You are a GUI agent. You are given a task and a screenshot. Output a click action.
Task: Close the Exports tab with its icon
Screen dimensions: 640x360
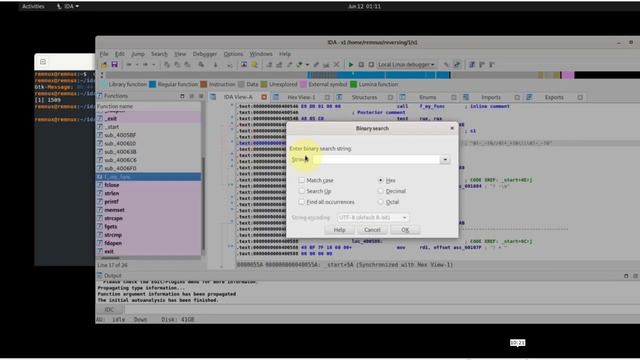(580, 97)
